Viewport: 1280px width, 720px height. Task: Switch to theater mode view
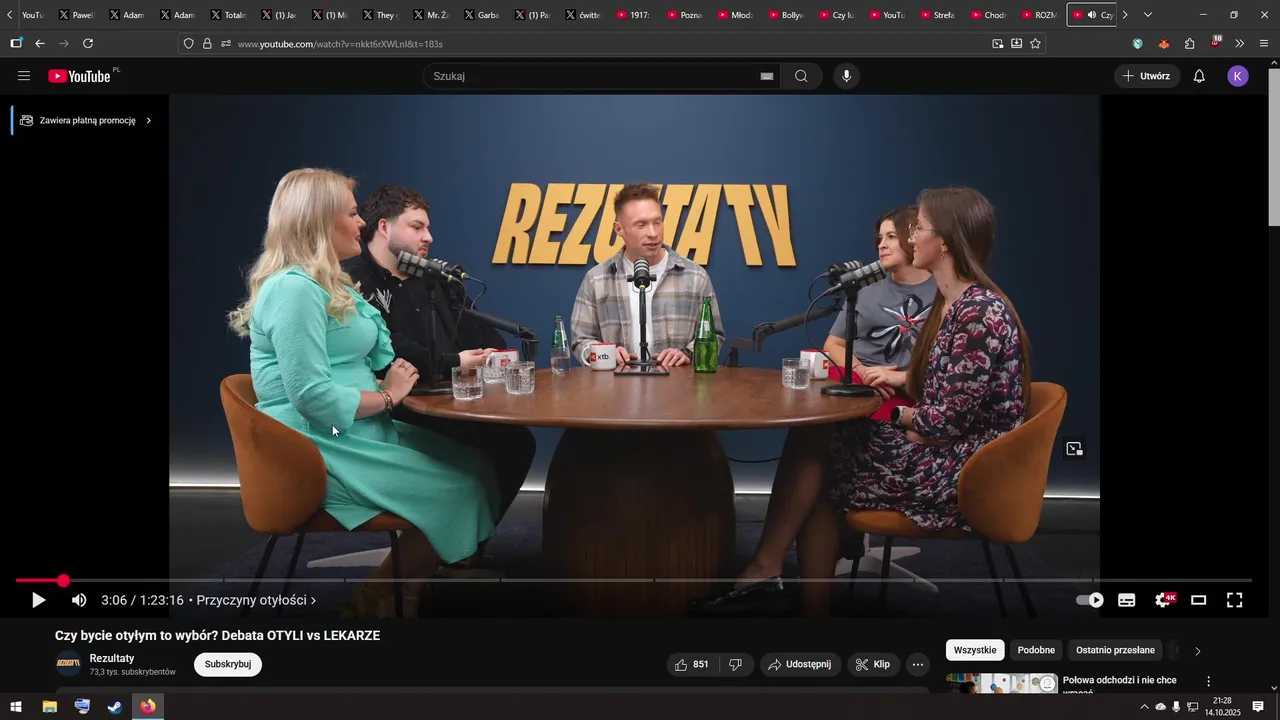click(x=1198, y=600)
